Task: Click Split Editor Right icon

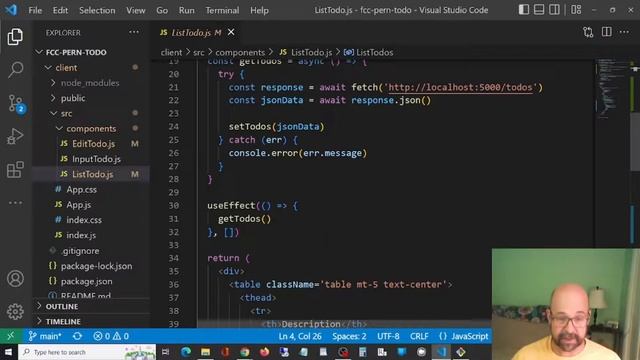Action: (x=607, y=32)
